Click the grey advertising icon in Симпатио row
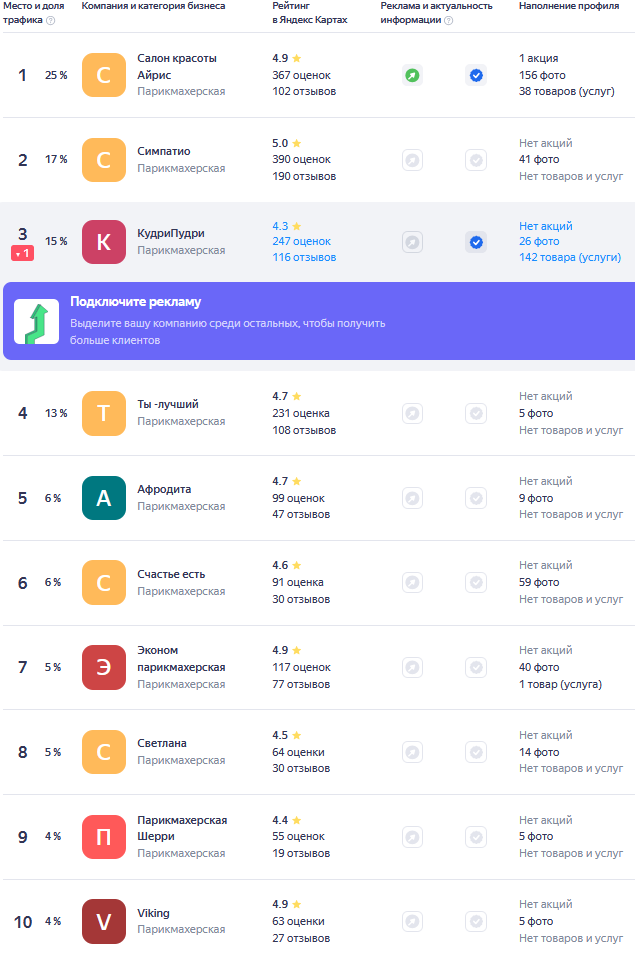 click(x=412, y=160)
